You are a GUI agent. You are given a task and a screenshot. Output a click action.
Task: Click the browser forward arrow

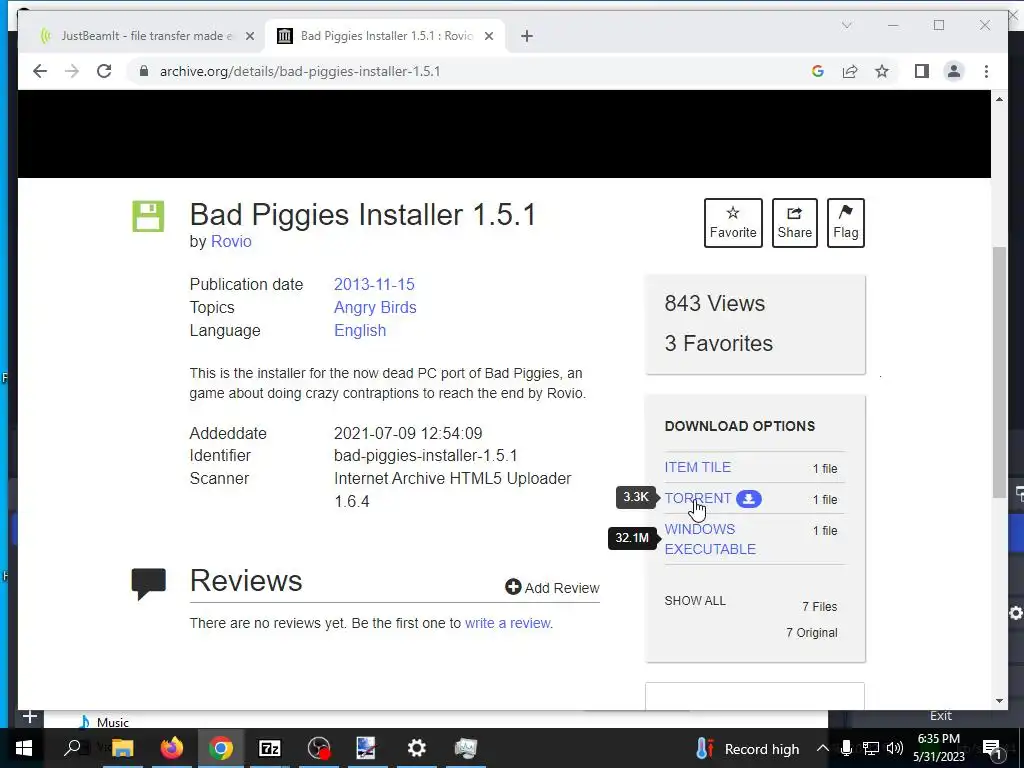(72, 71)
